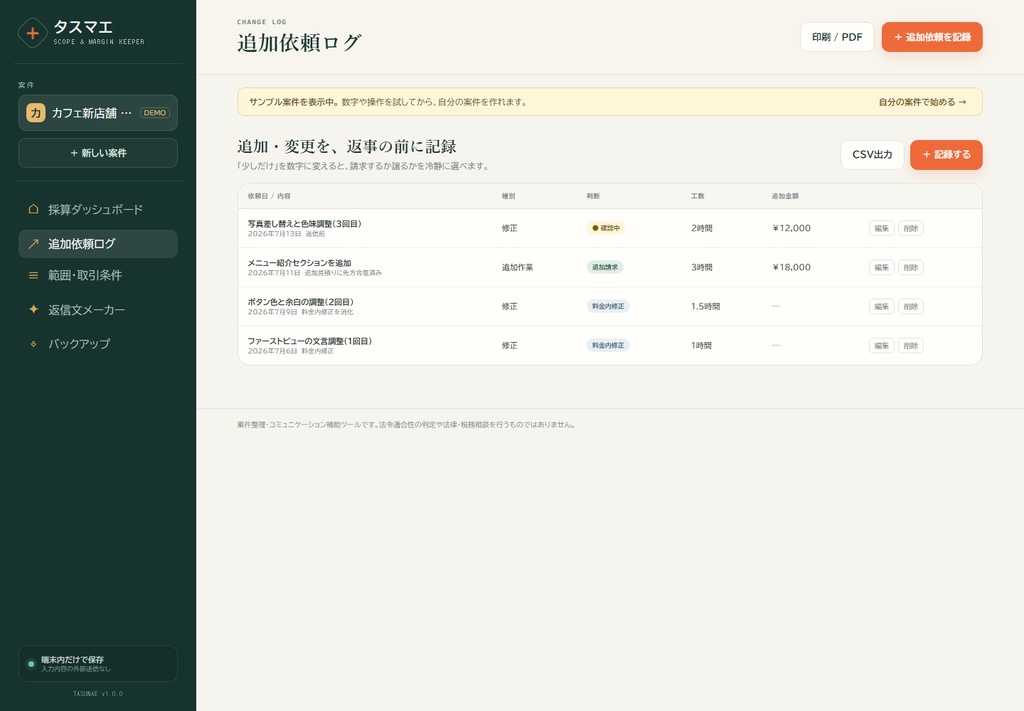Click the 確認中 status badge
Image resolution: width=1024 pixels, height=711 pixels.
point(605,228)
